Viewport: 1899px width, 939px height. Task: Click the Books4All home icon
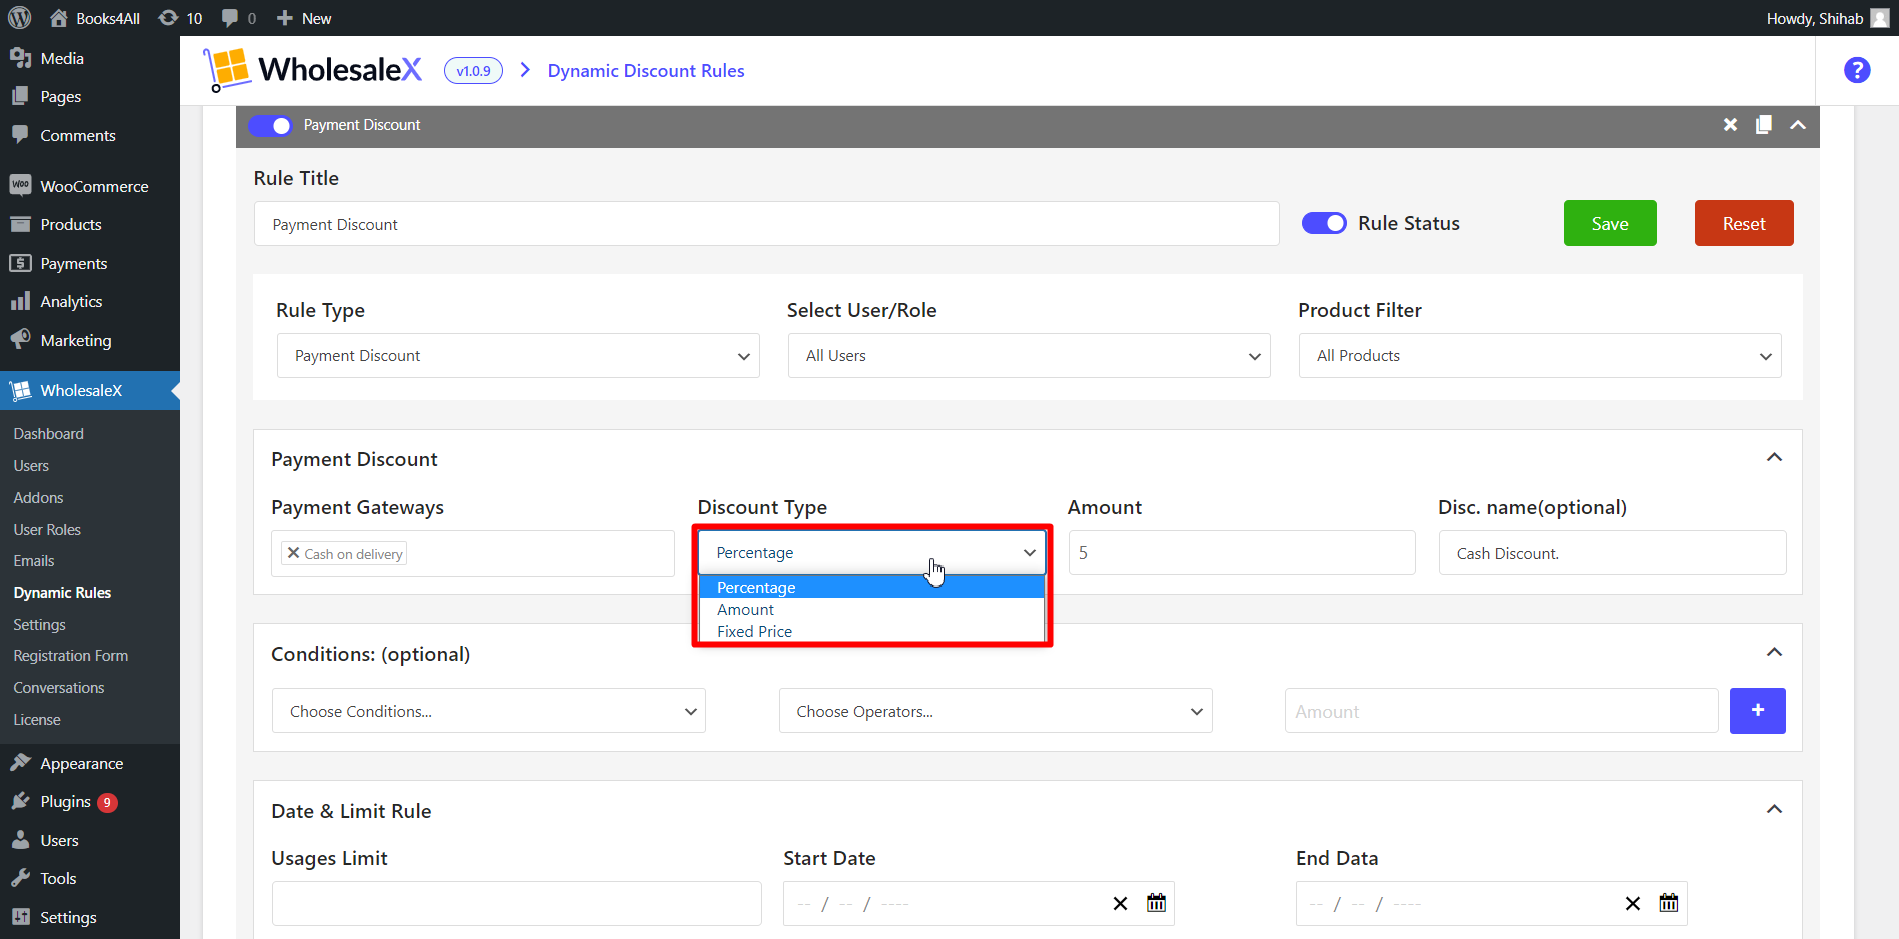click(59, 18)
